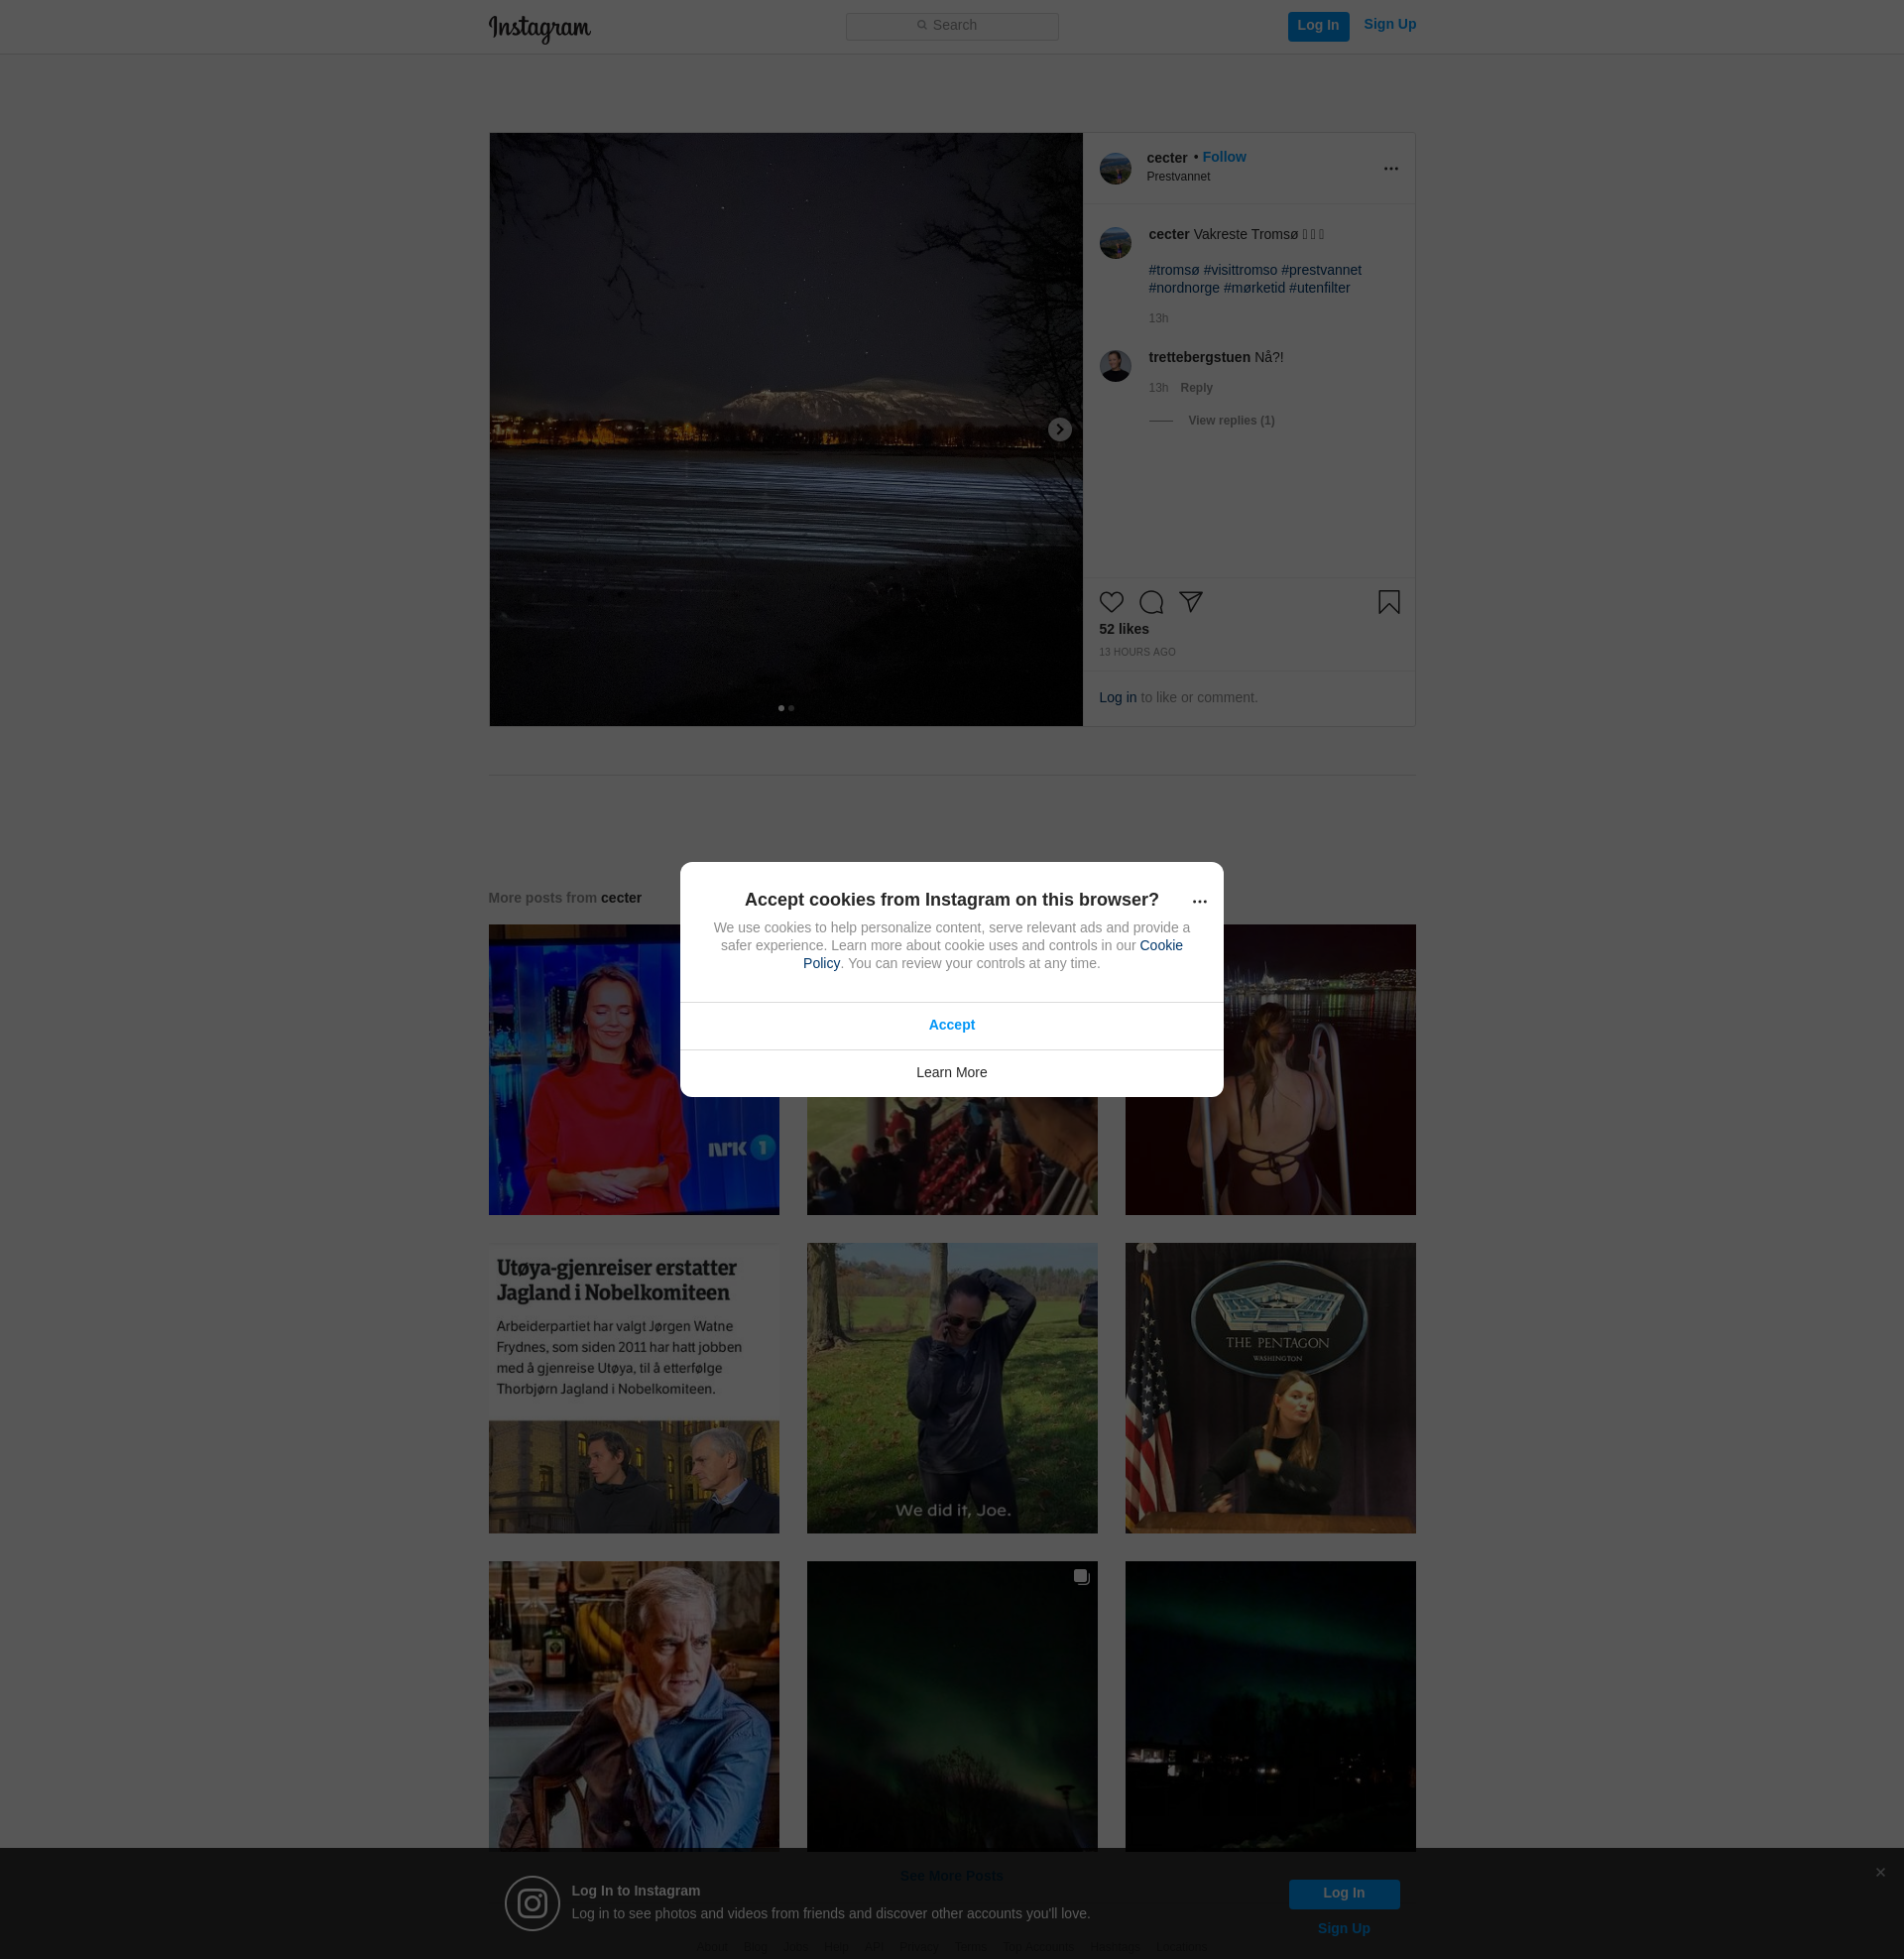Click the share paper plane icon
Screen dimensions: 1904x1959
[x=1190, y=601]
